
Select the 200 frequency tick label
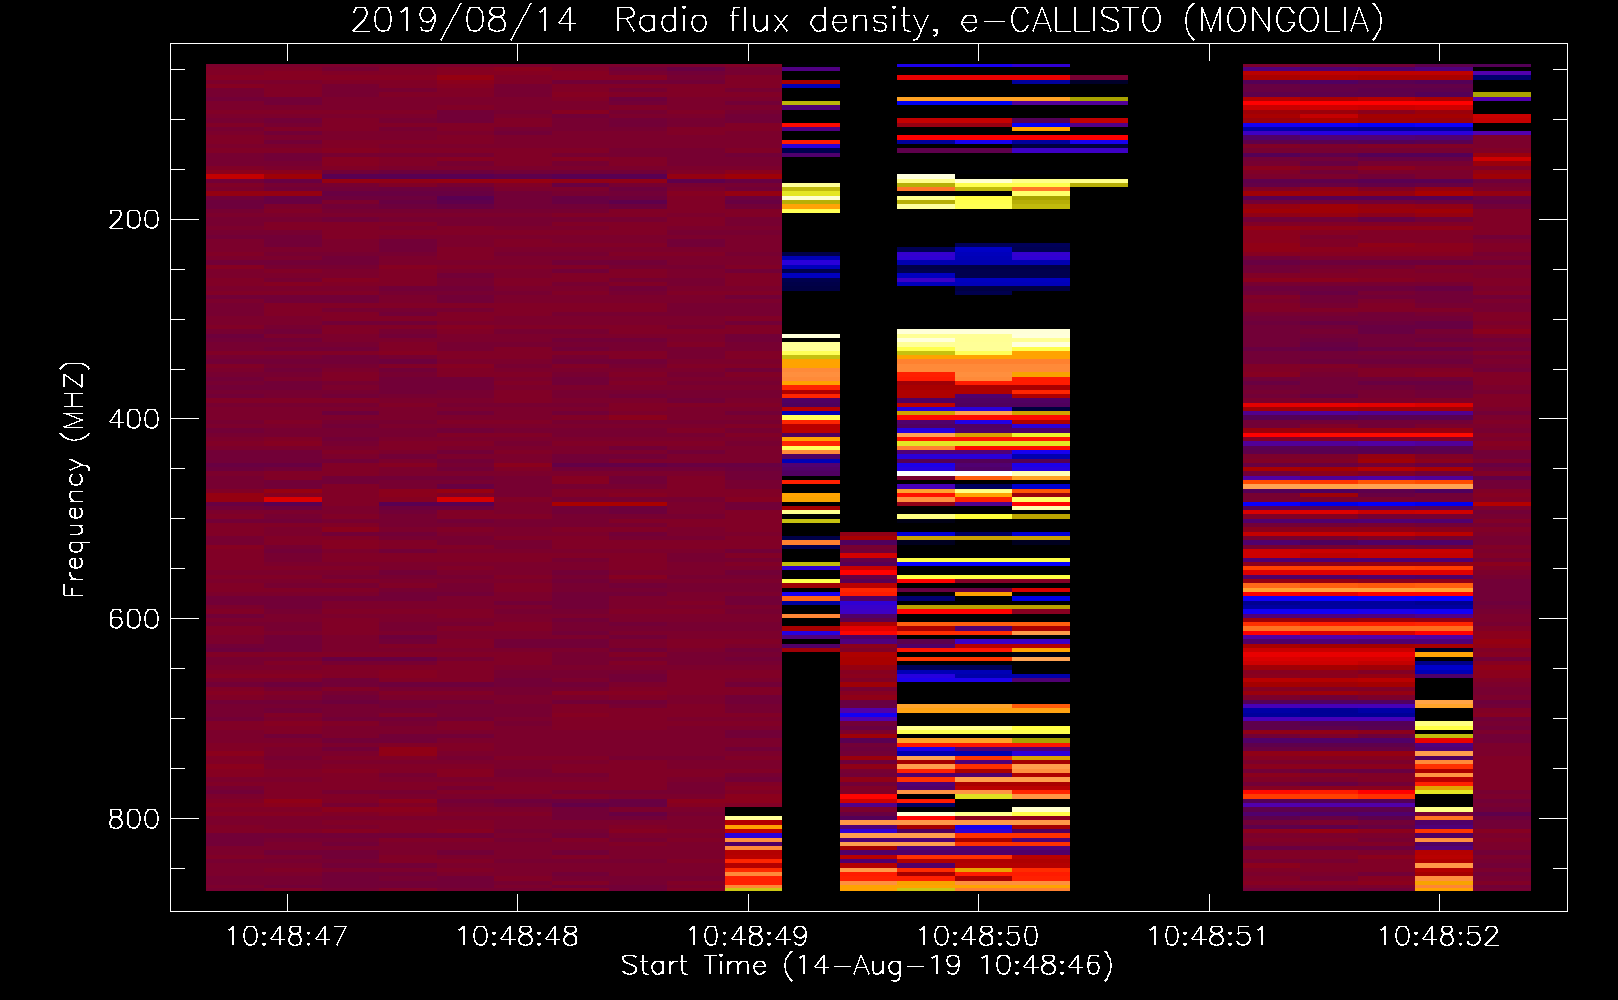click(x=134, y=220)
